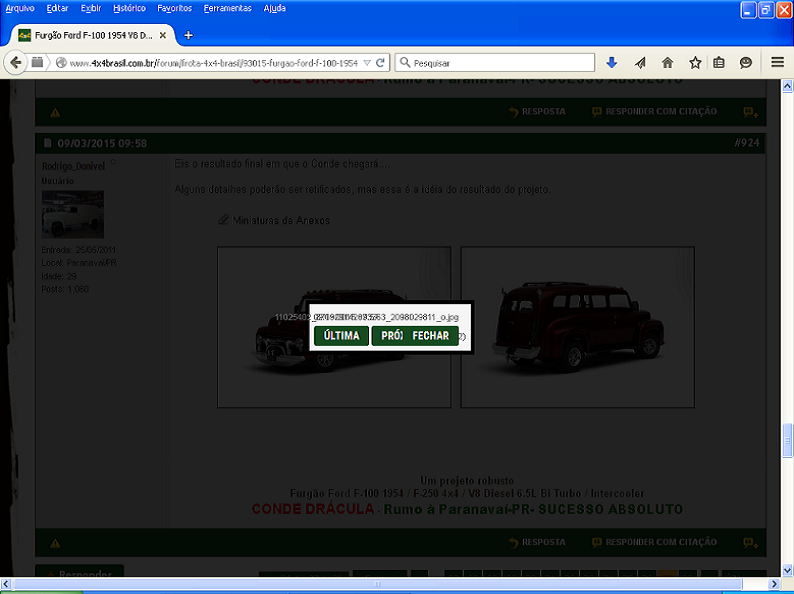Reload the page with the refresh icon
The width and height of the screenshot is (794, 594).
pos(380,63)
